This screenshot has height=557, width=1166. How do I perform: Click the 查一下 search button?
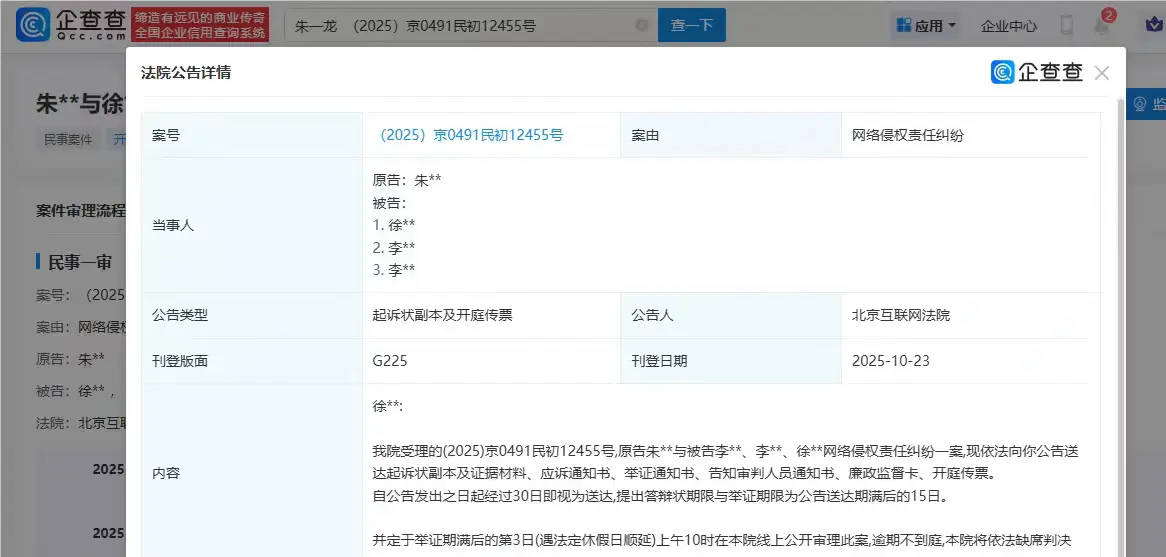(x=691, y=26)
